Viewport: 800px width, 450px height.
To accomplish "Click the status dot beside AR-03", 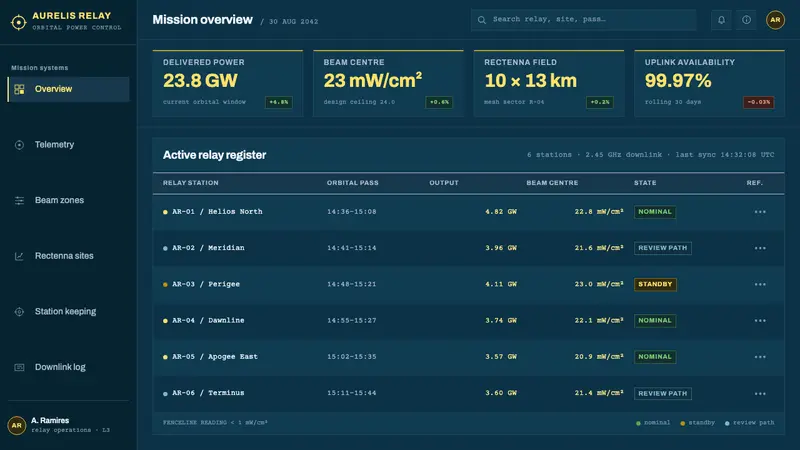I will (165, 285).
